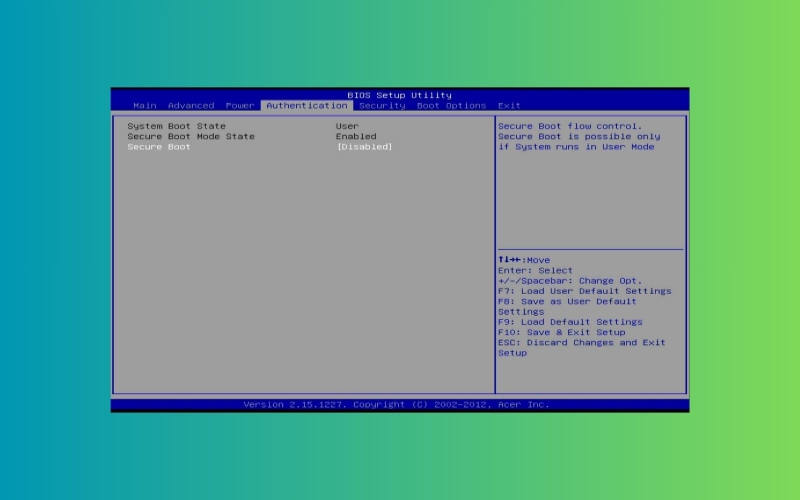Click the System Boot State label
Viewport: 800px width, 500px height.
click(176, 126)
